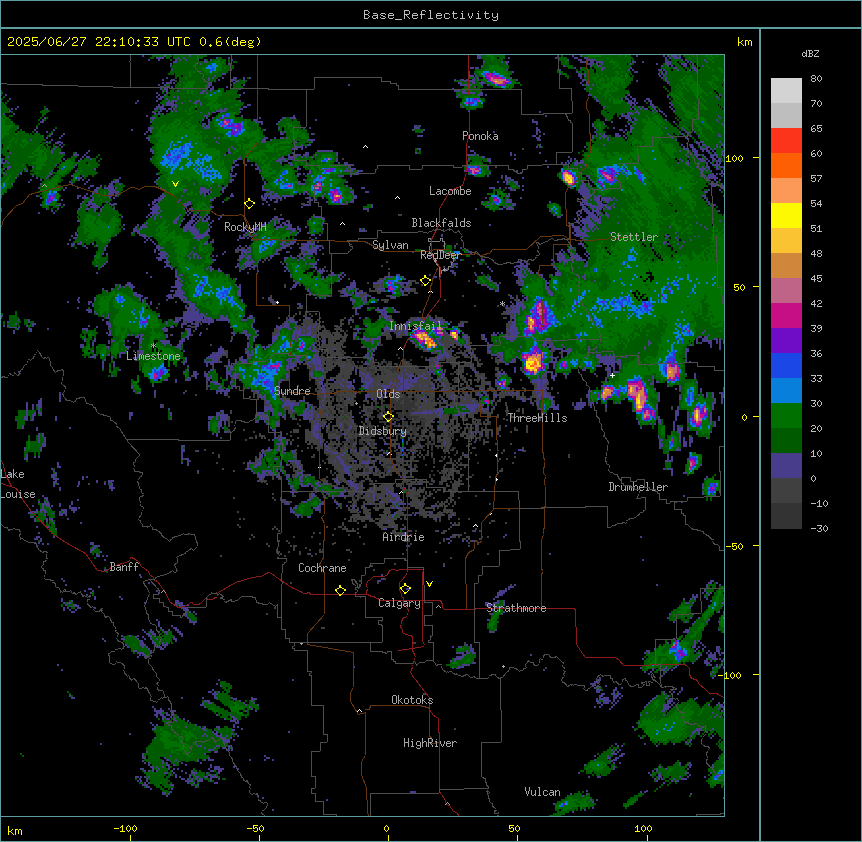Click the Olds city label
The width and height of the screenshot is (862, 842).
(388, 394)
